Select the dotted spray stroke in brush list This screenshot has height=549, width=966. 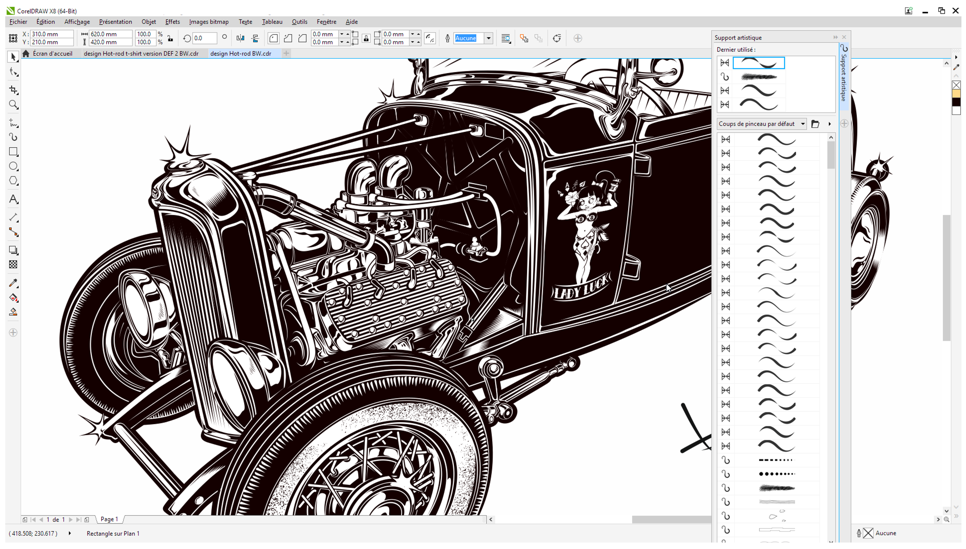776,474
